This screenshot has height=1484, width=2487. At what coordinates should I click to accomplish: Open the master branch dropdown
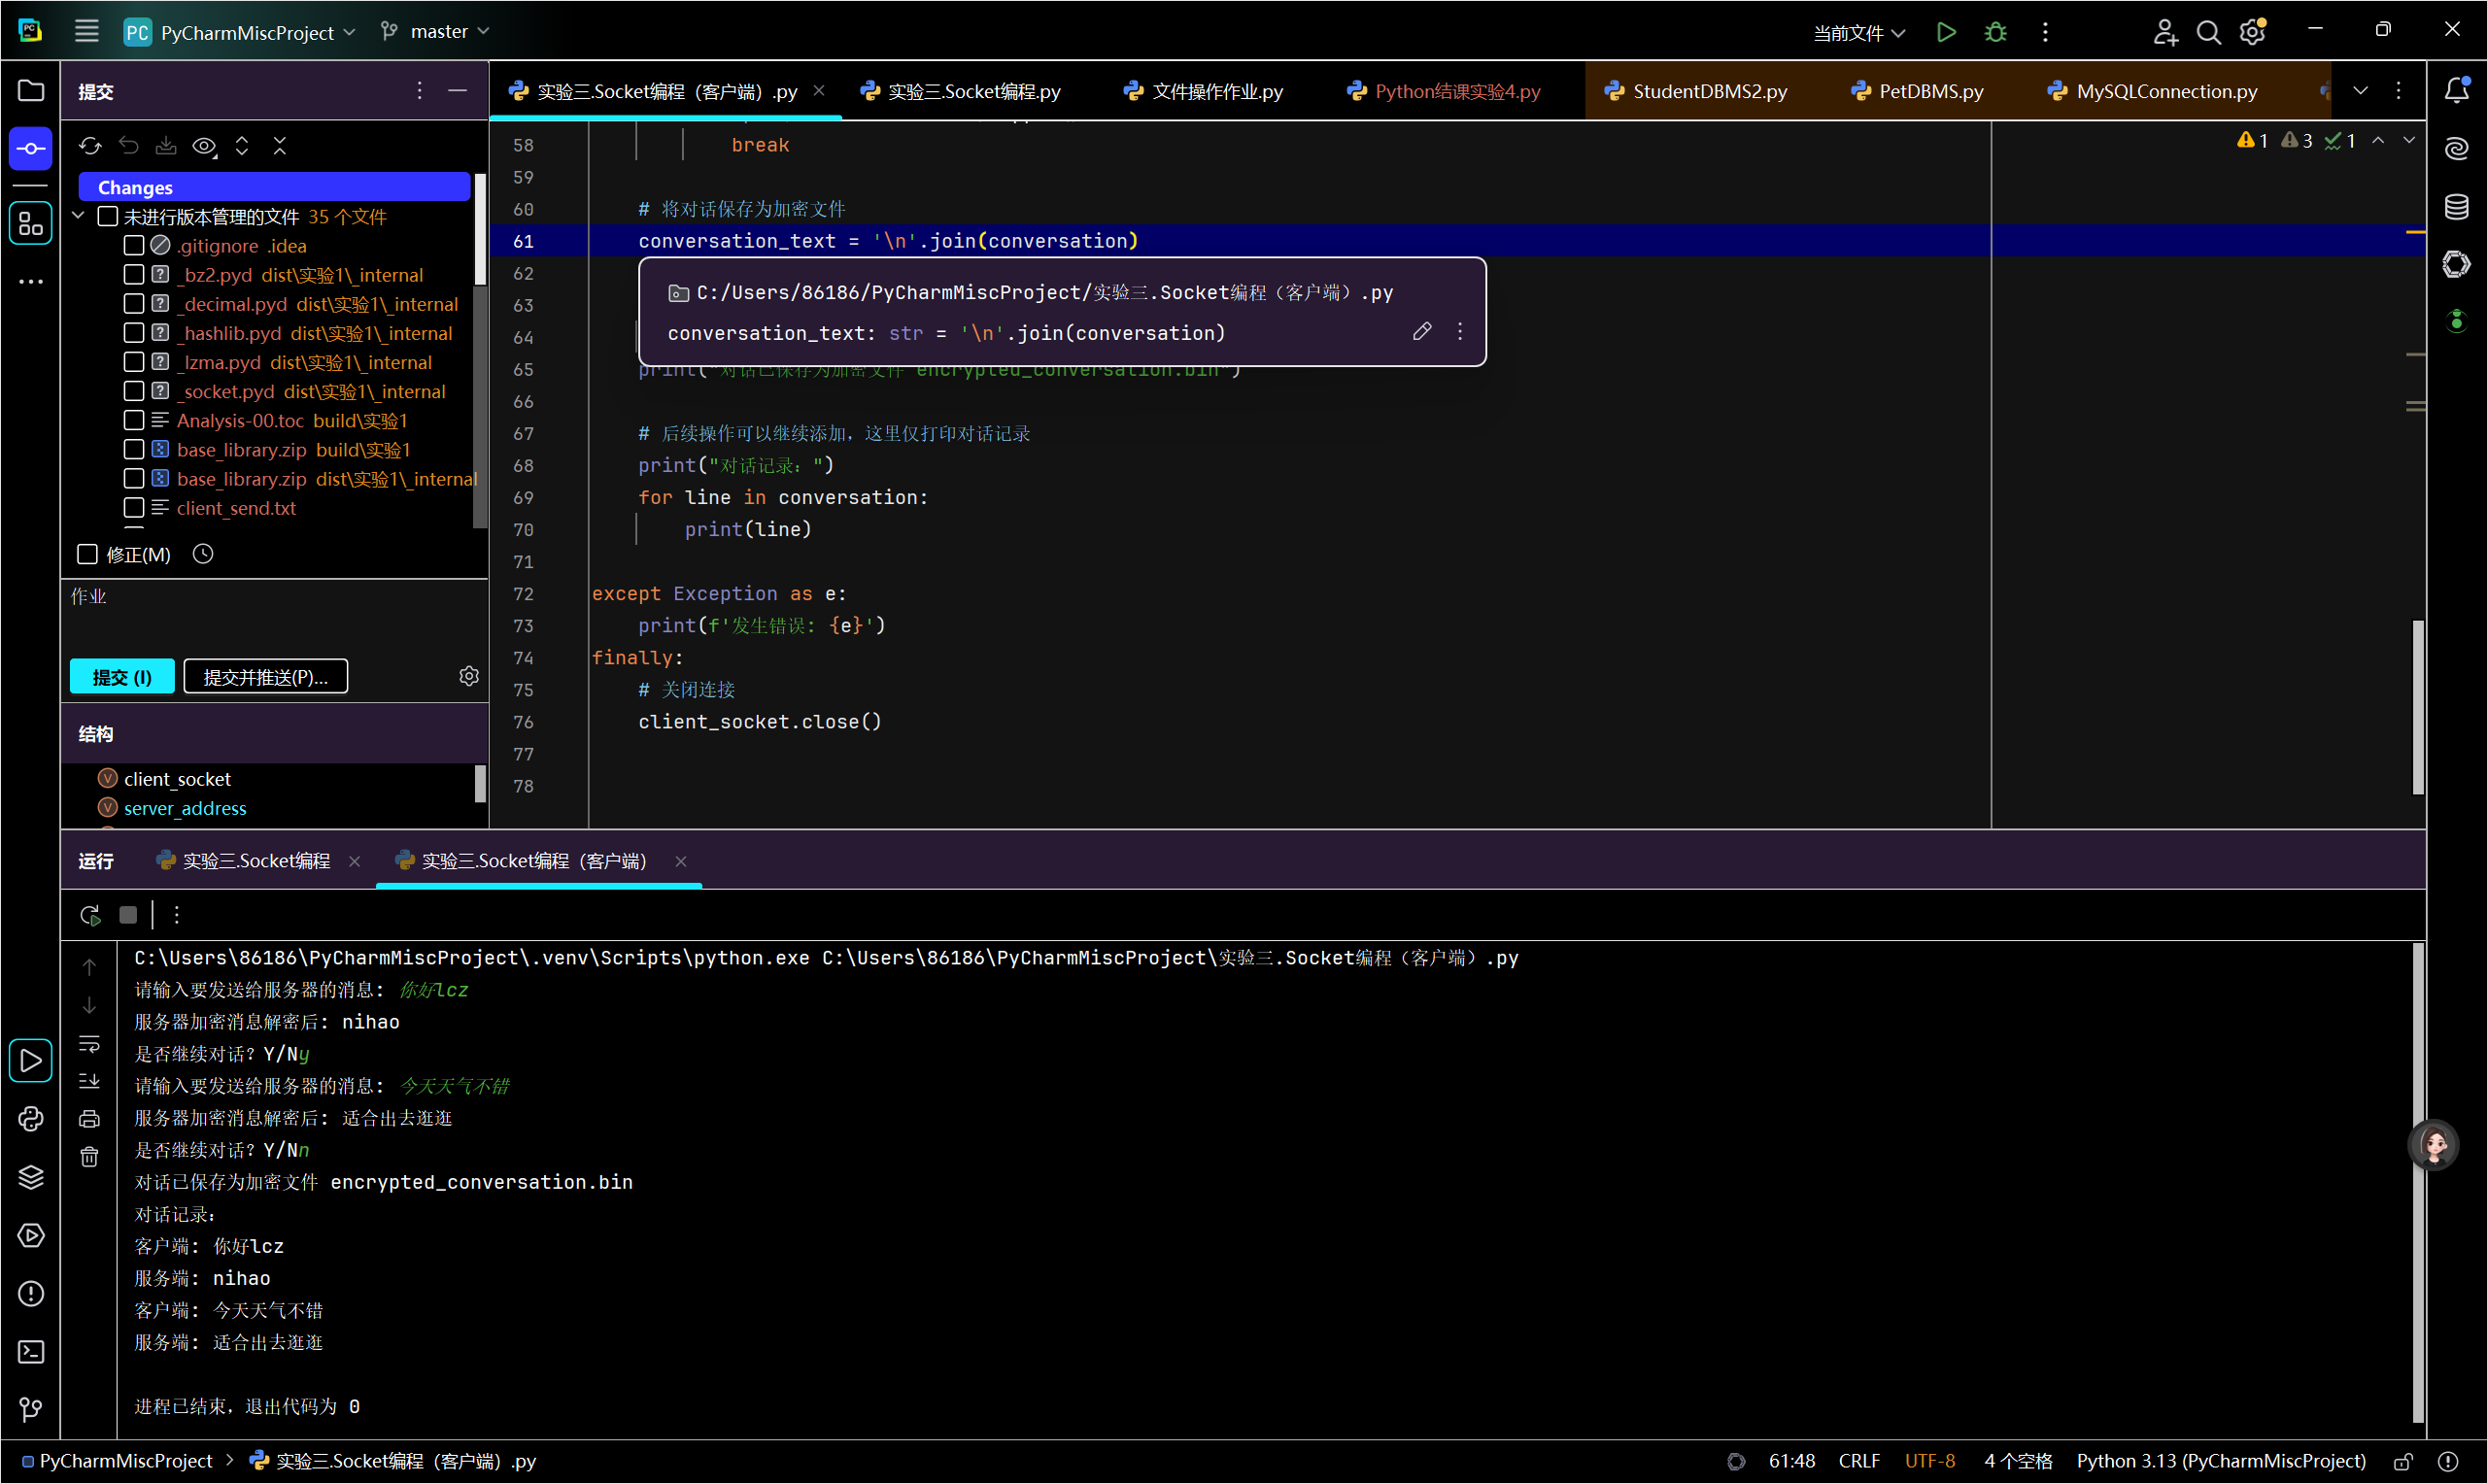point(438,32)
